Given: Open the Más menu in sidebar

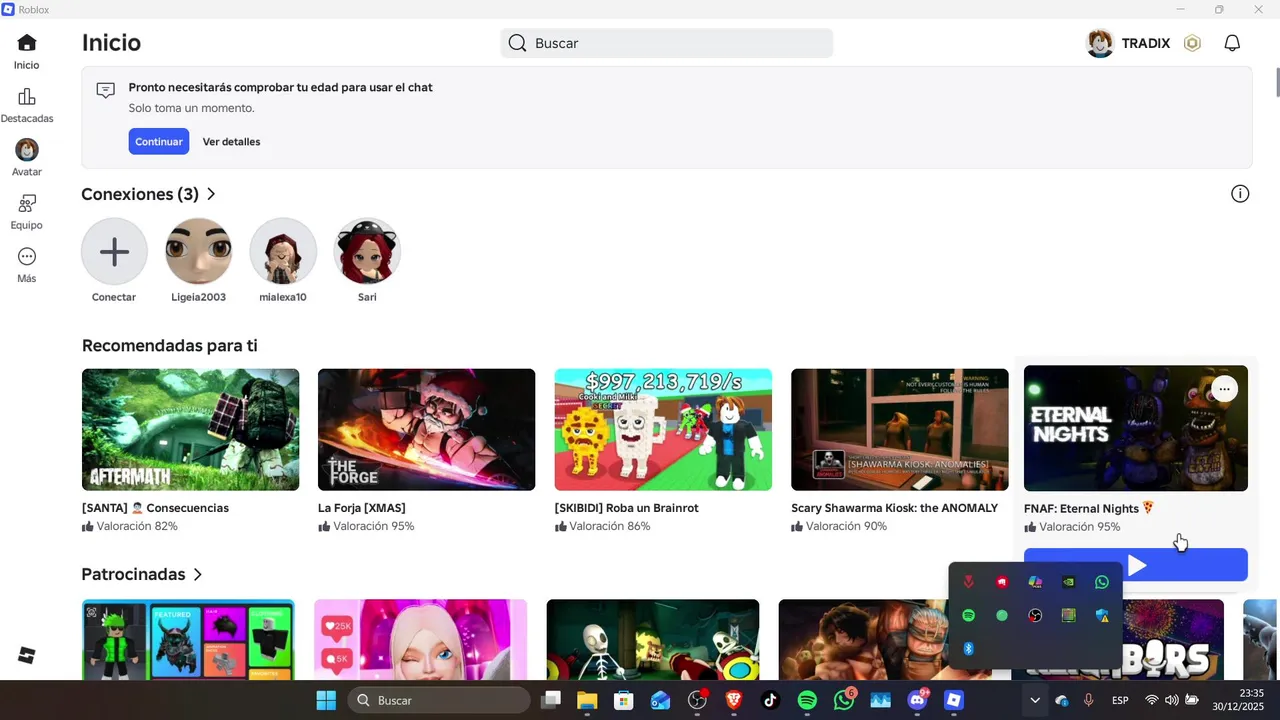Looking at the screenshot, I should click(27, 265).
